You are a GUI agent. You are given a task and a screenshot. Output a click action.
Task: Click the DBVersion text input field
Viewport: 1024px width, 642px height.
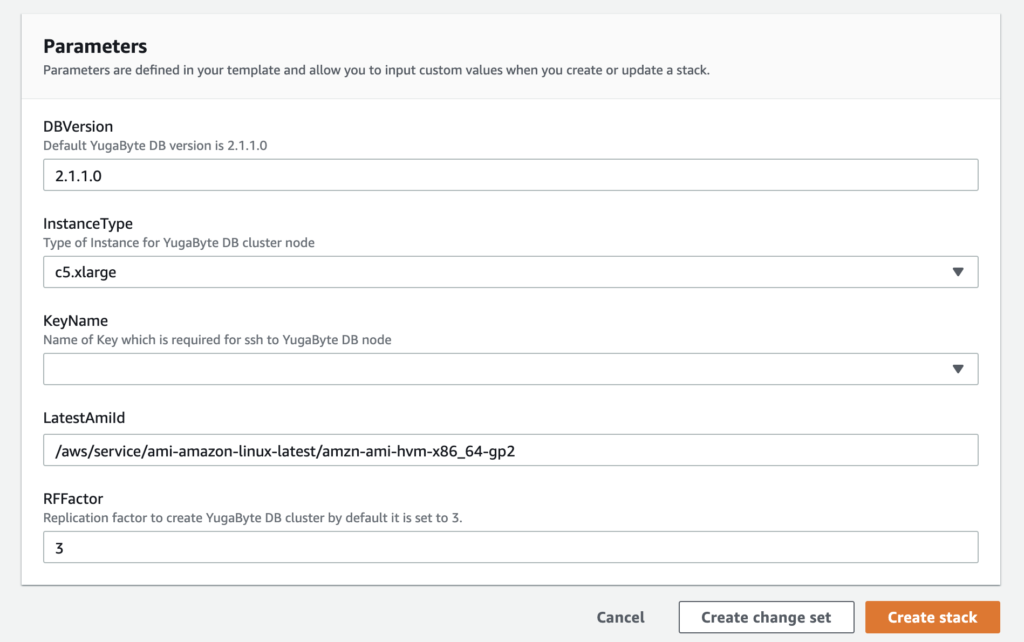pos(510,175)
